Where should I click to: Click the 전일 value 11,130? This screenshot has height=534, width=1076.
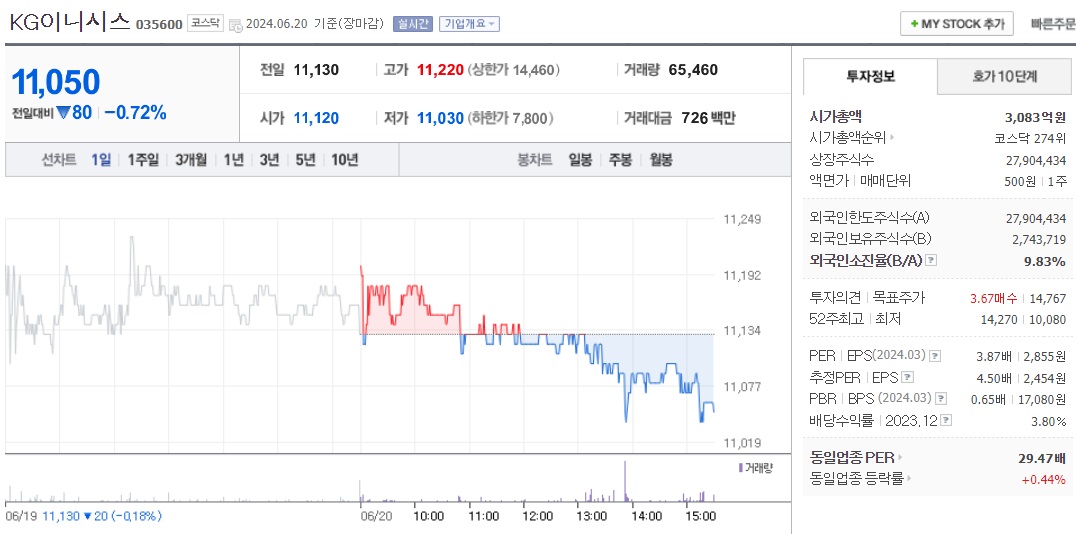[x=316, y=70]
